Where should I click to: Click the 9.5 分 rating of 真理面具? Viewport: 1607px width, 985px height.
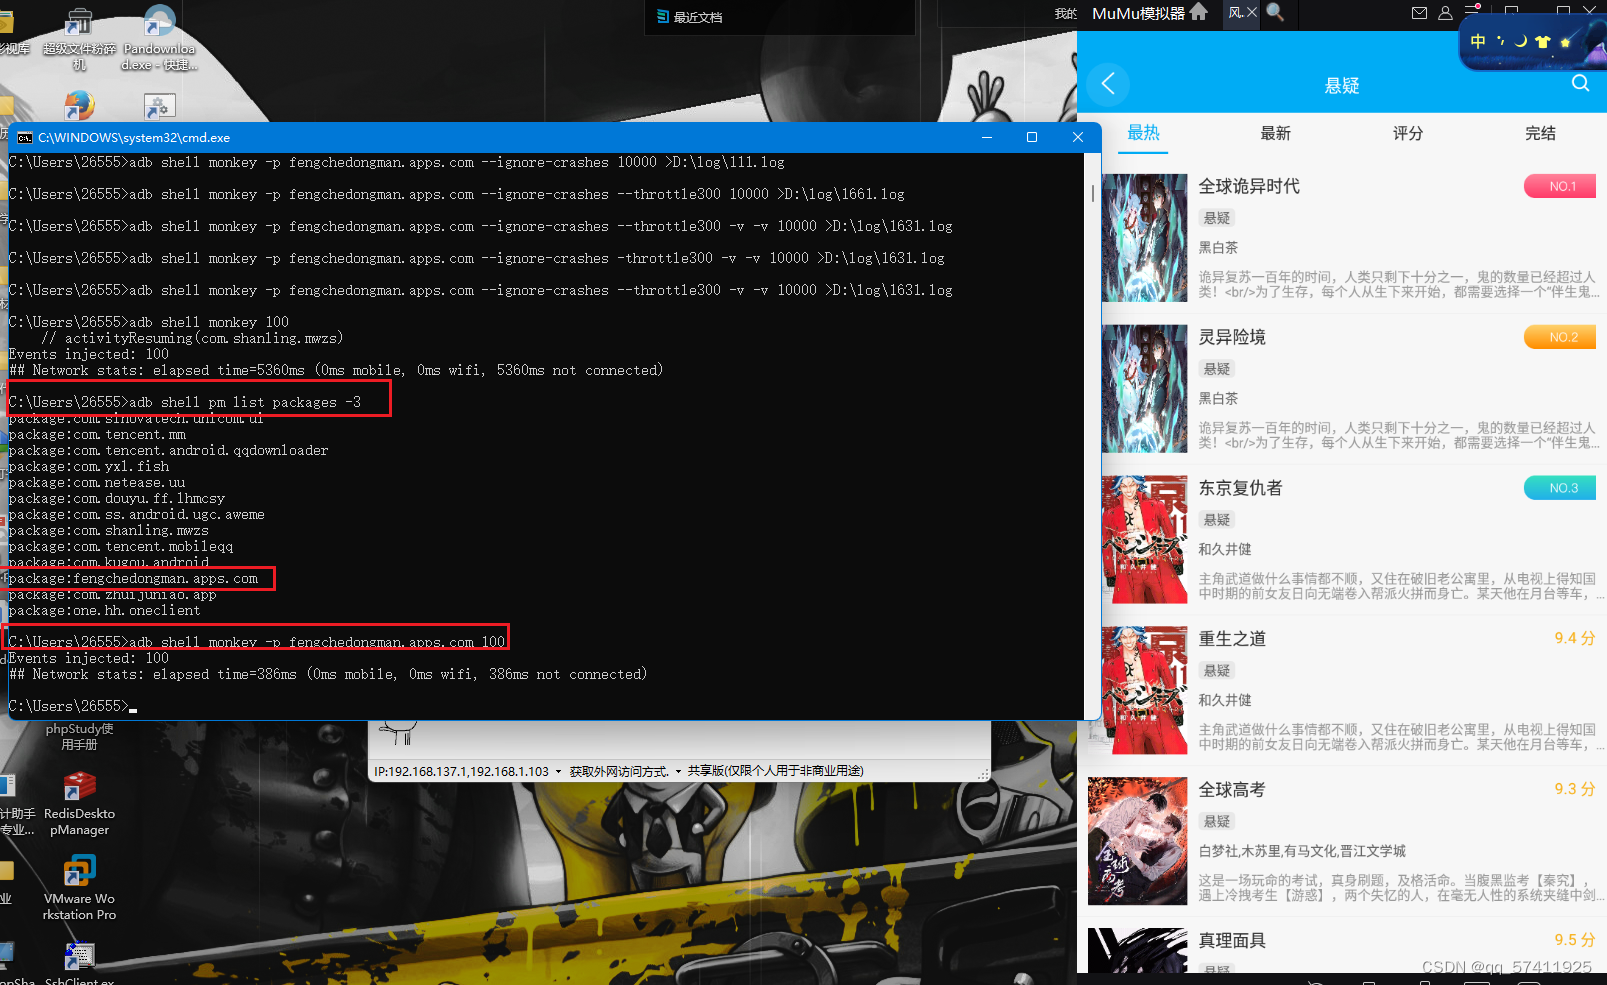[1575, 940]
